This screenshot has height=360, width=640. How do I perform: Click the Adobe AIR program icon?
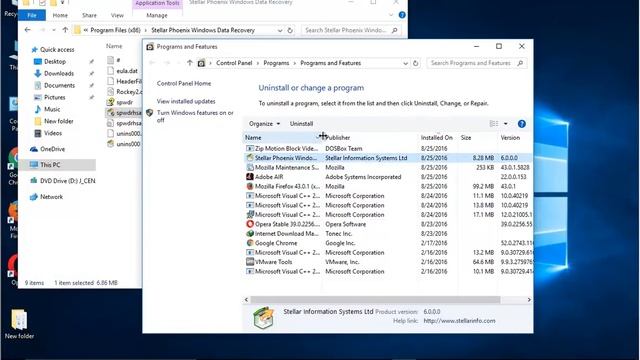(250, 177)
